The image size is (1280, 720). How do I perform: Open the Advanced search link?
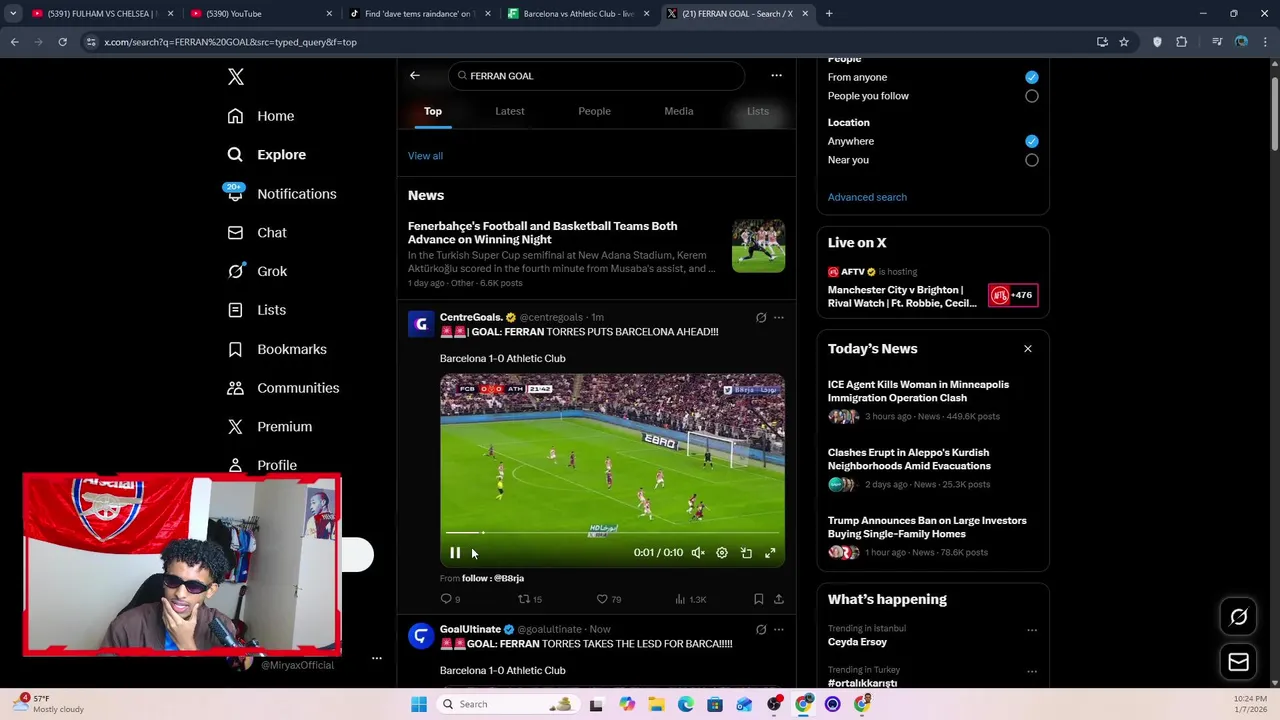867,197
